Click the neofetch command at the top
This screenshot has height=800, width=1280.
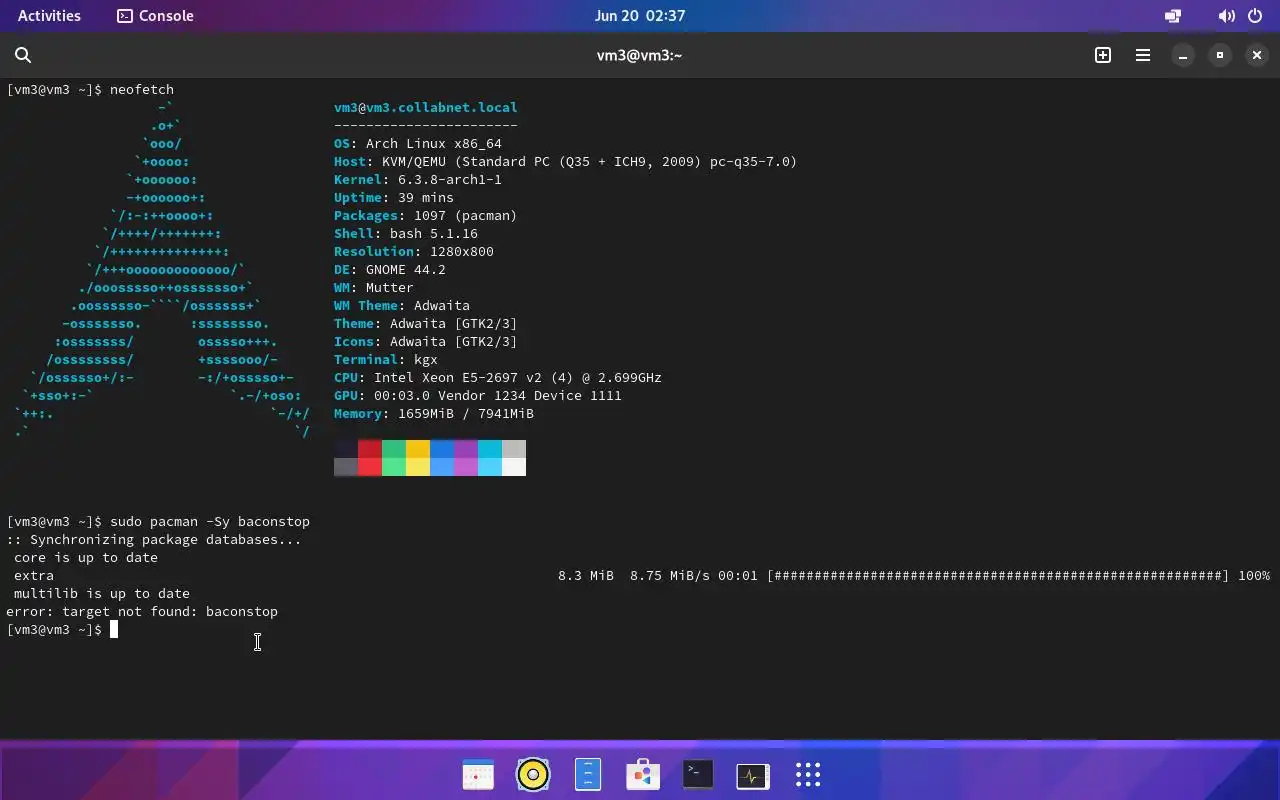142,90
